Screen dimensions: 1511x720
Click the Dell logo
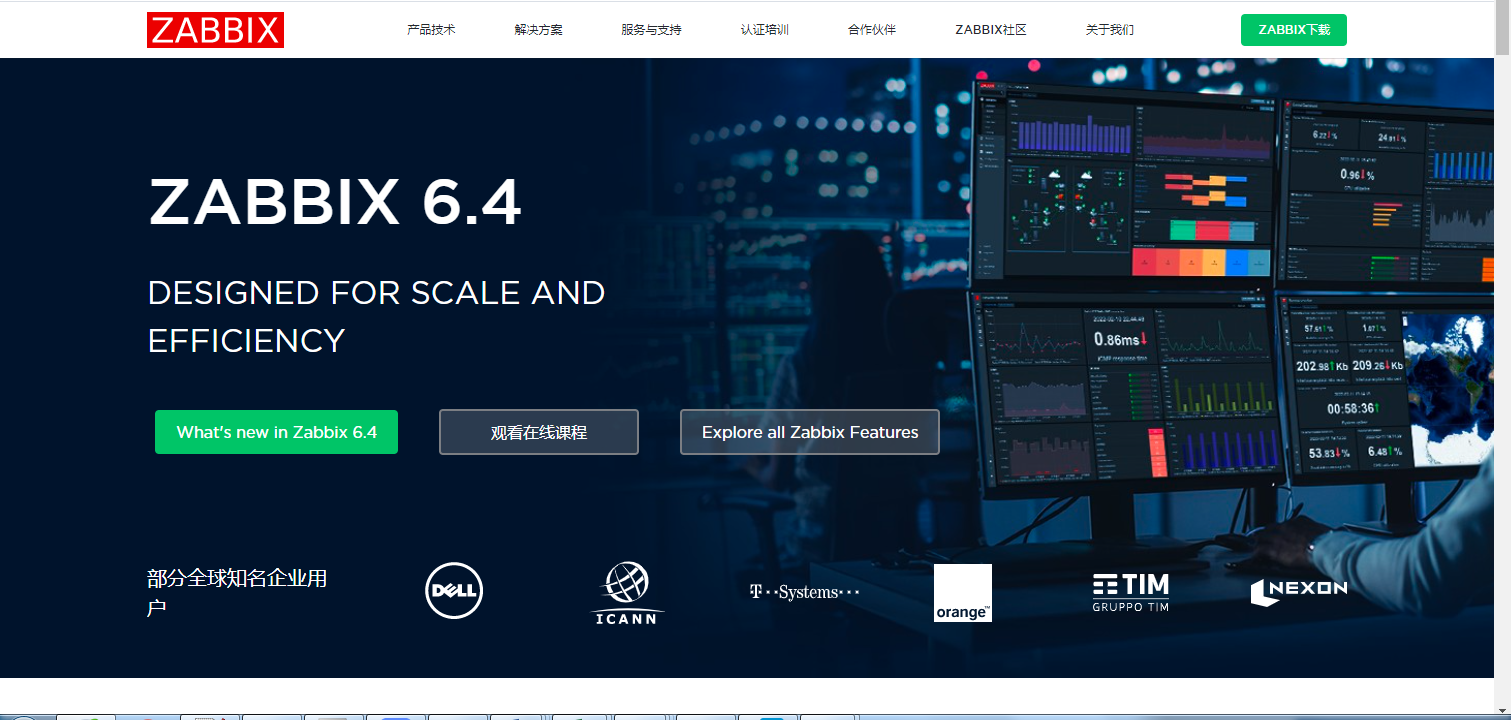pyautogui.click(x=454, y=591)
